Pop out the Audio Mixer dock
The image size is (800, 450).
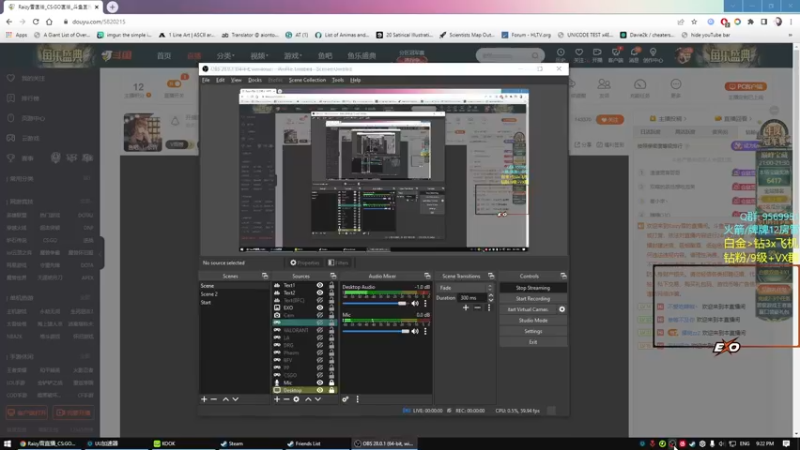(x=427, y=276)
